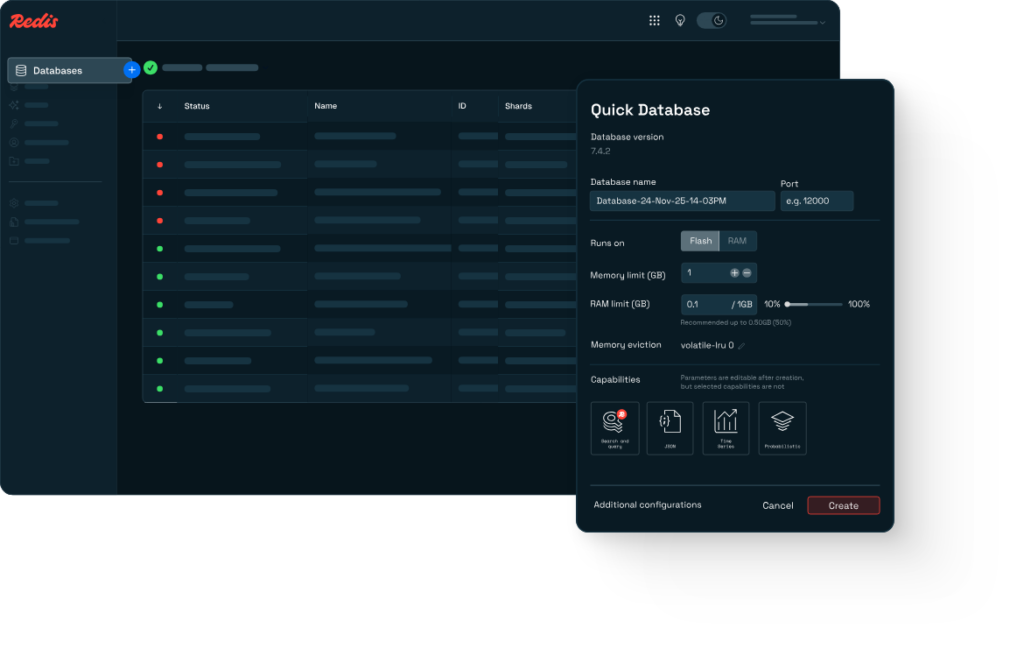Select the Time Series capability
This screenshot has height=649, width=1024.
tap(726, 428)
